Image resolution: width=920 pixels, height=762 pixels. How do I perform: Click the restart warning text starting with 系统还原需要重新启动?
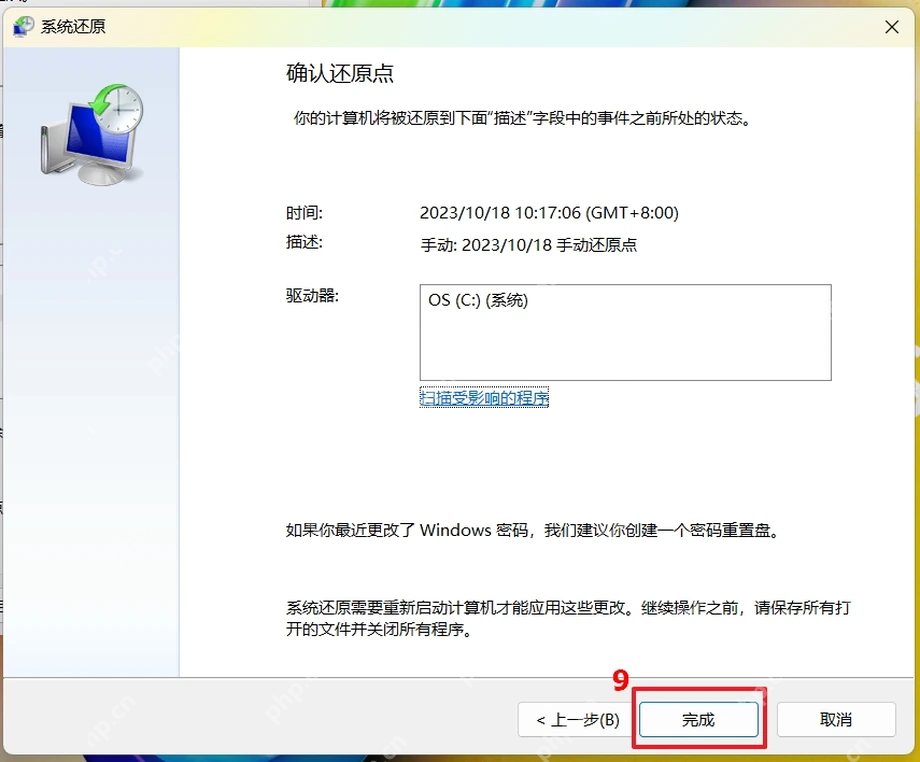(568, 618)
